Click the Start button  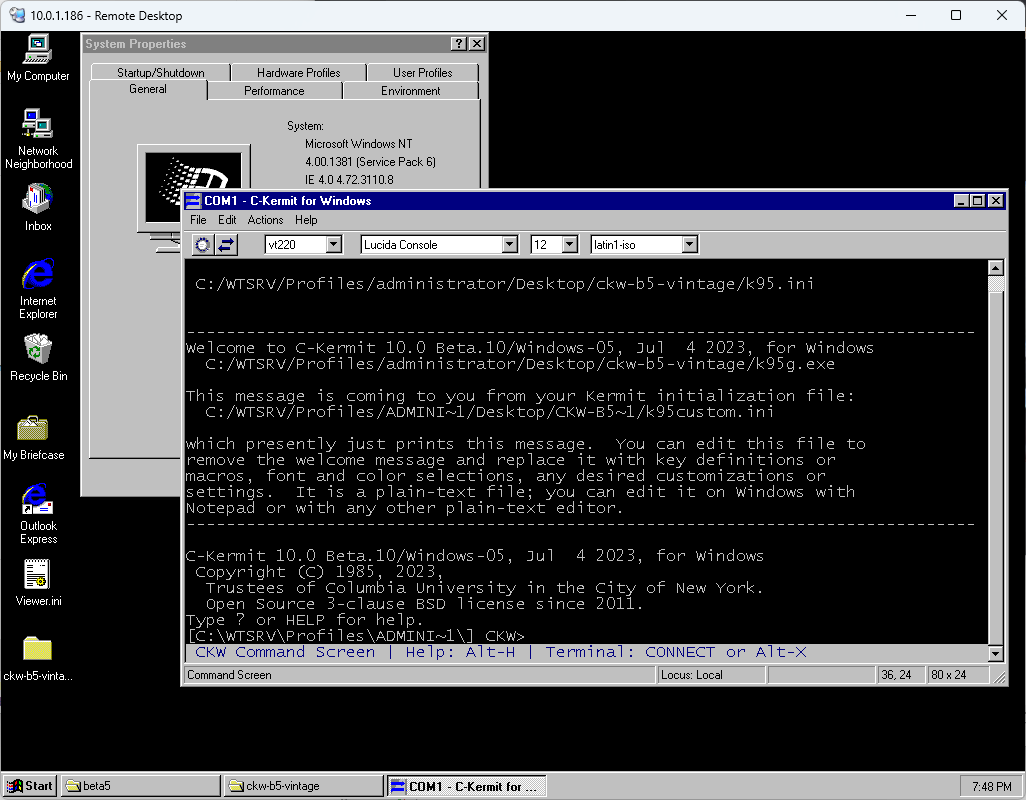(30, 786)
